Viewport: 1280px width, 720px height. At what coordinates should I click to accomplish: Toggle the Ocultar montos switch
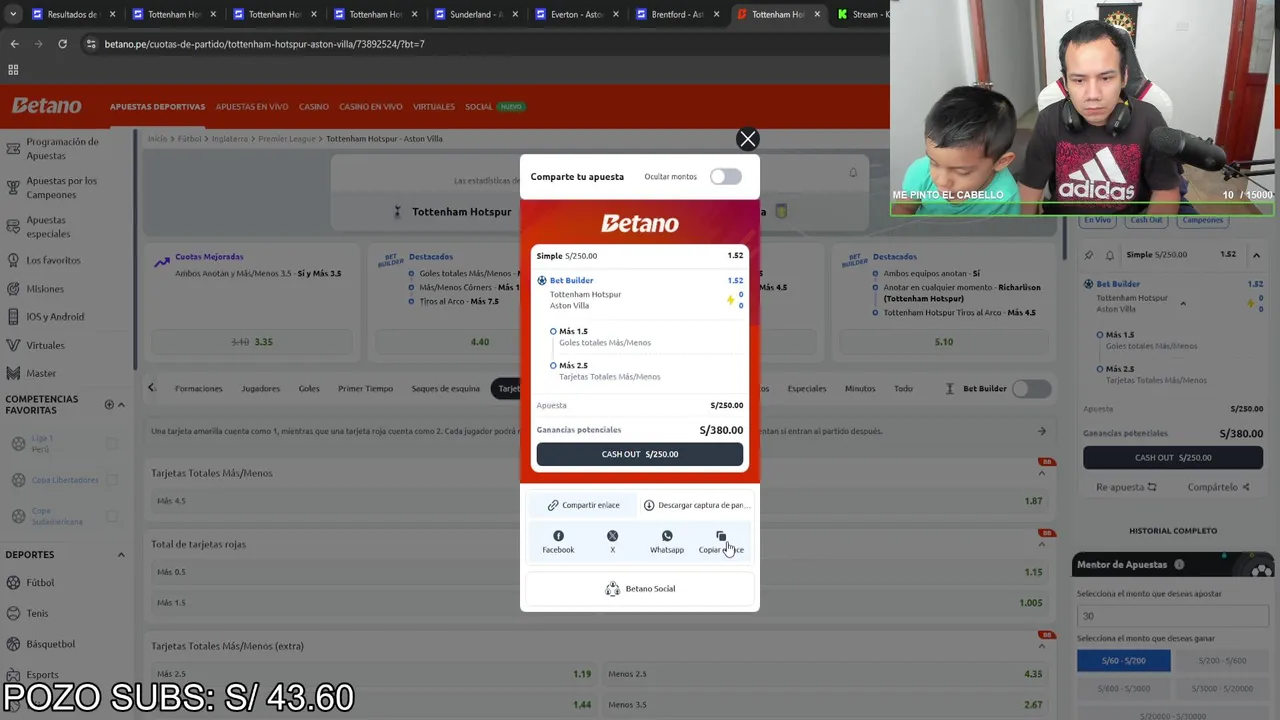(725, 177)
